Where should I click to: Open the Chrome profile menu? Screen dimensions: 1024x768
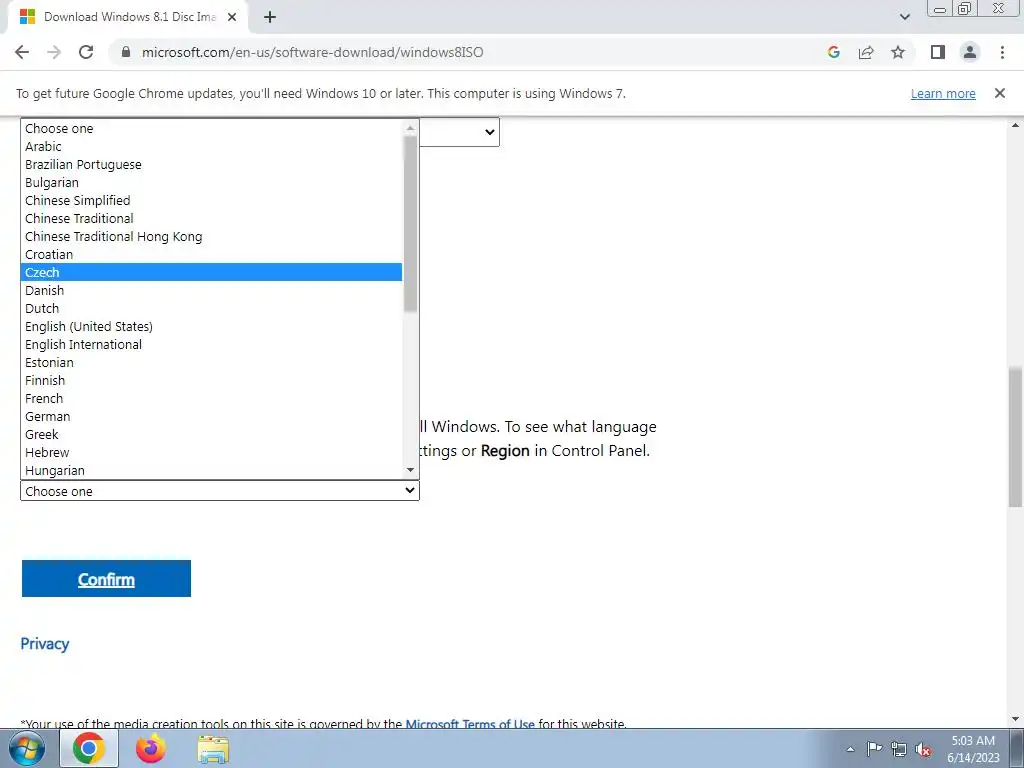tap(970, 52)
